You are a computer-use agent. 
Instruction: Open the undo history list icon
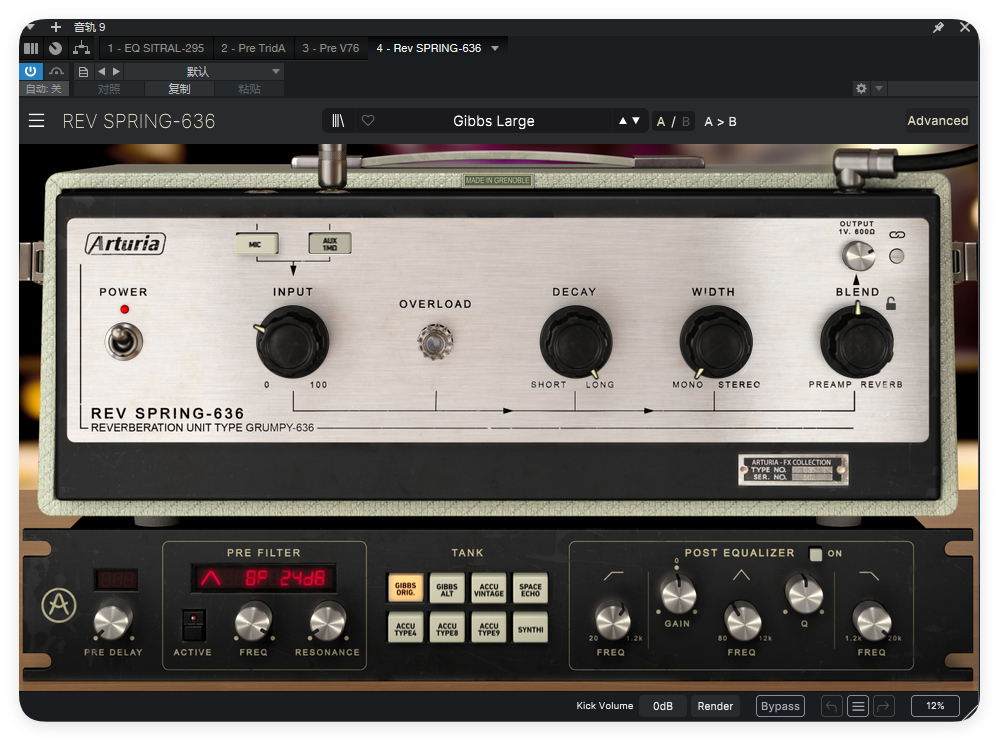(858, 706)
